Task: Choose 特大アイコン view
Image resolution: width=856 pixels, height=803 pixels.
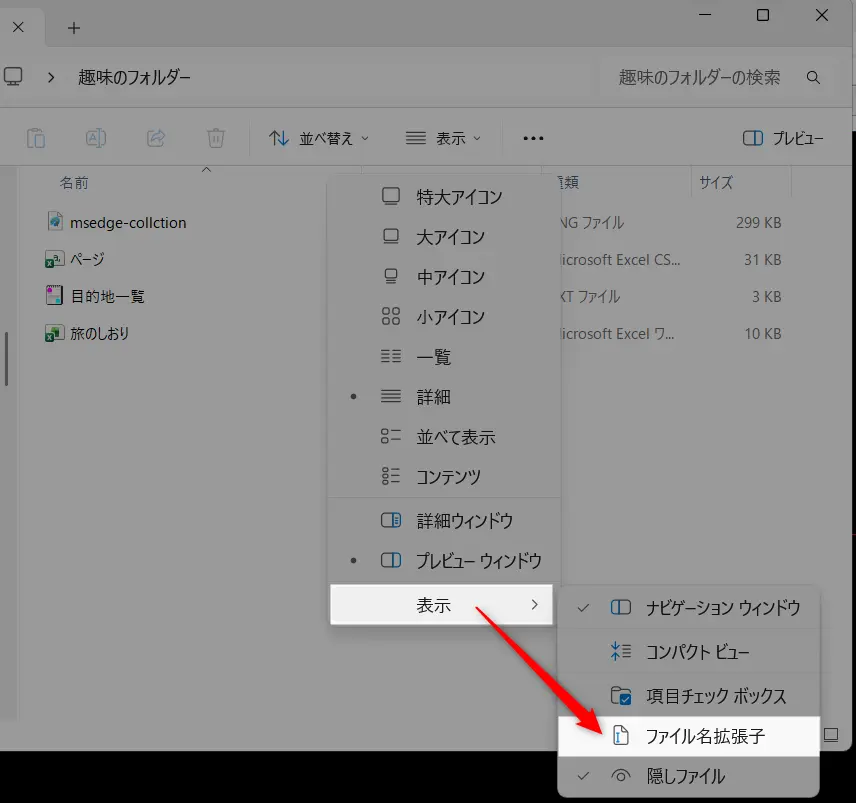Action: tap(459, 197)
